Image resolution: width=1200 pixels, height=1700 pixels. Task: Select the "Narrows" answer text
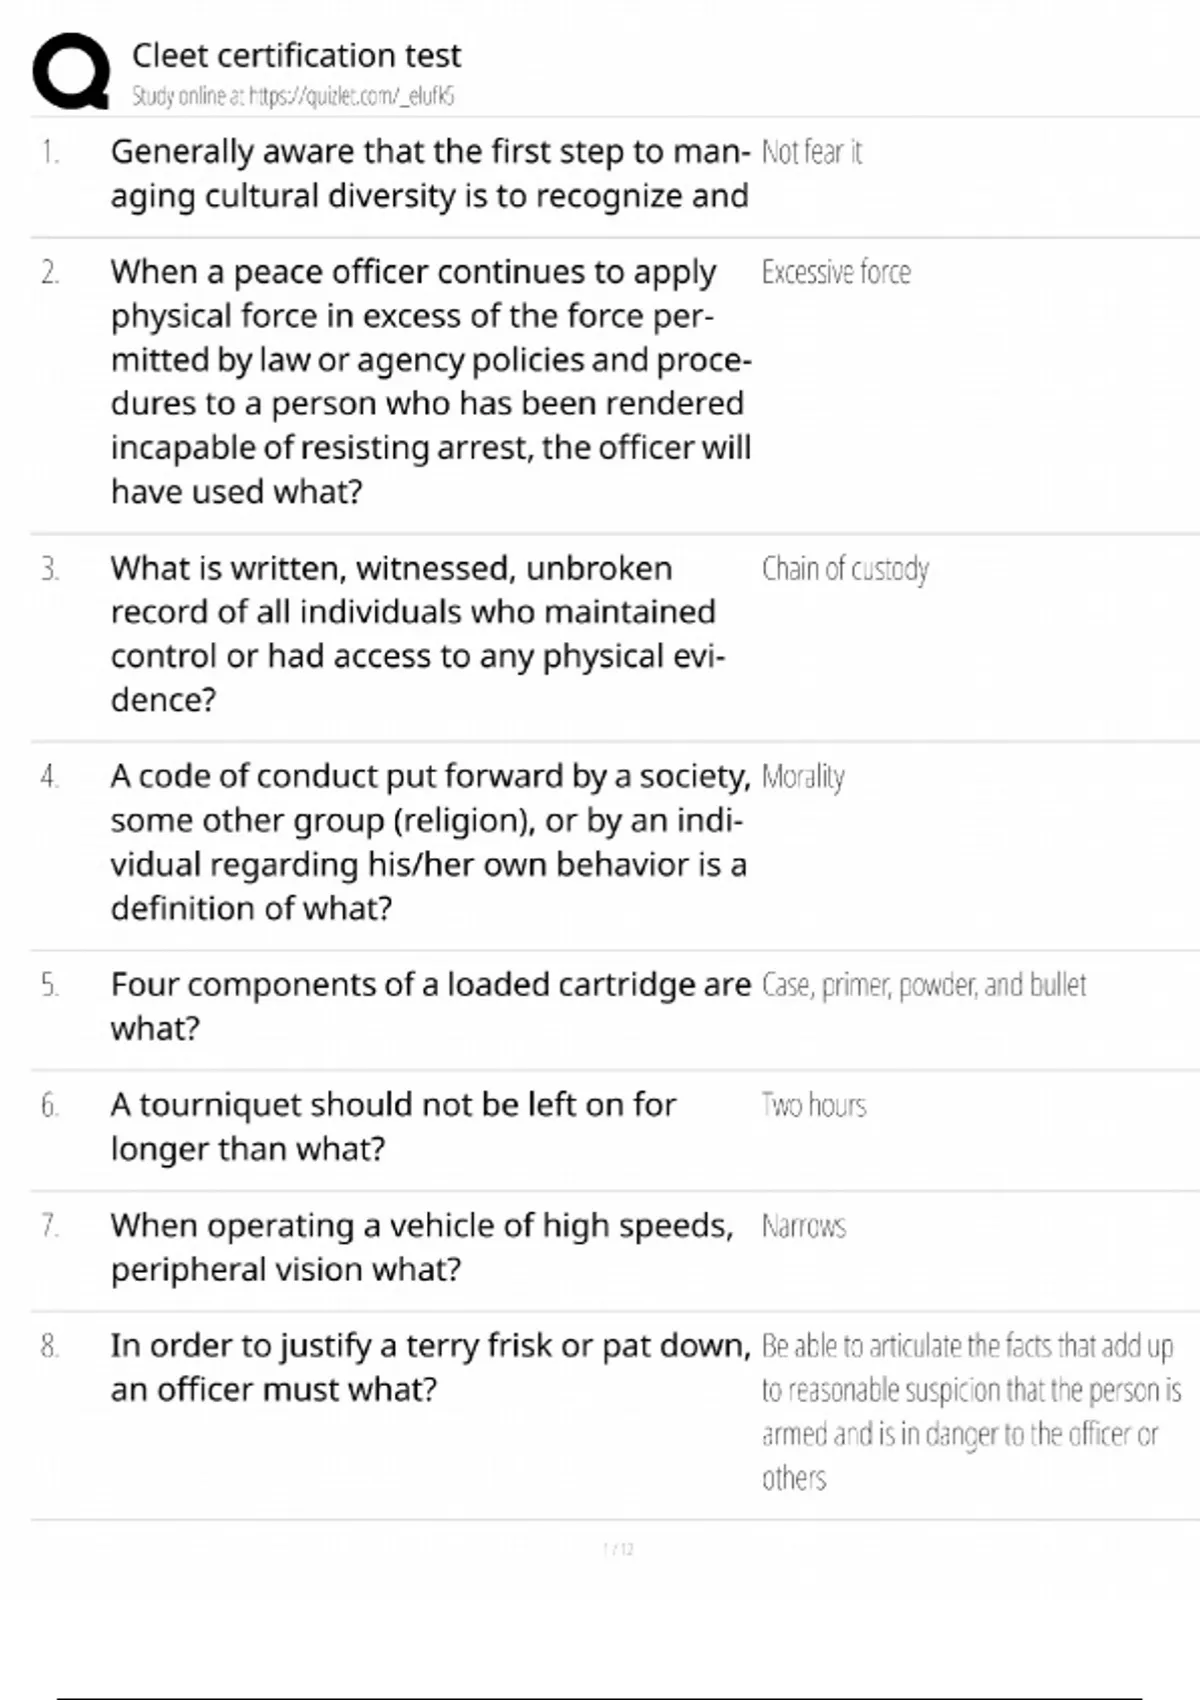tap(804, 1226)
